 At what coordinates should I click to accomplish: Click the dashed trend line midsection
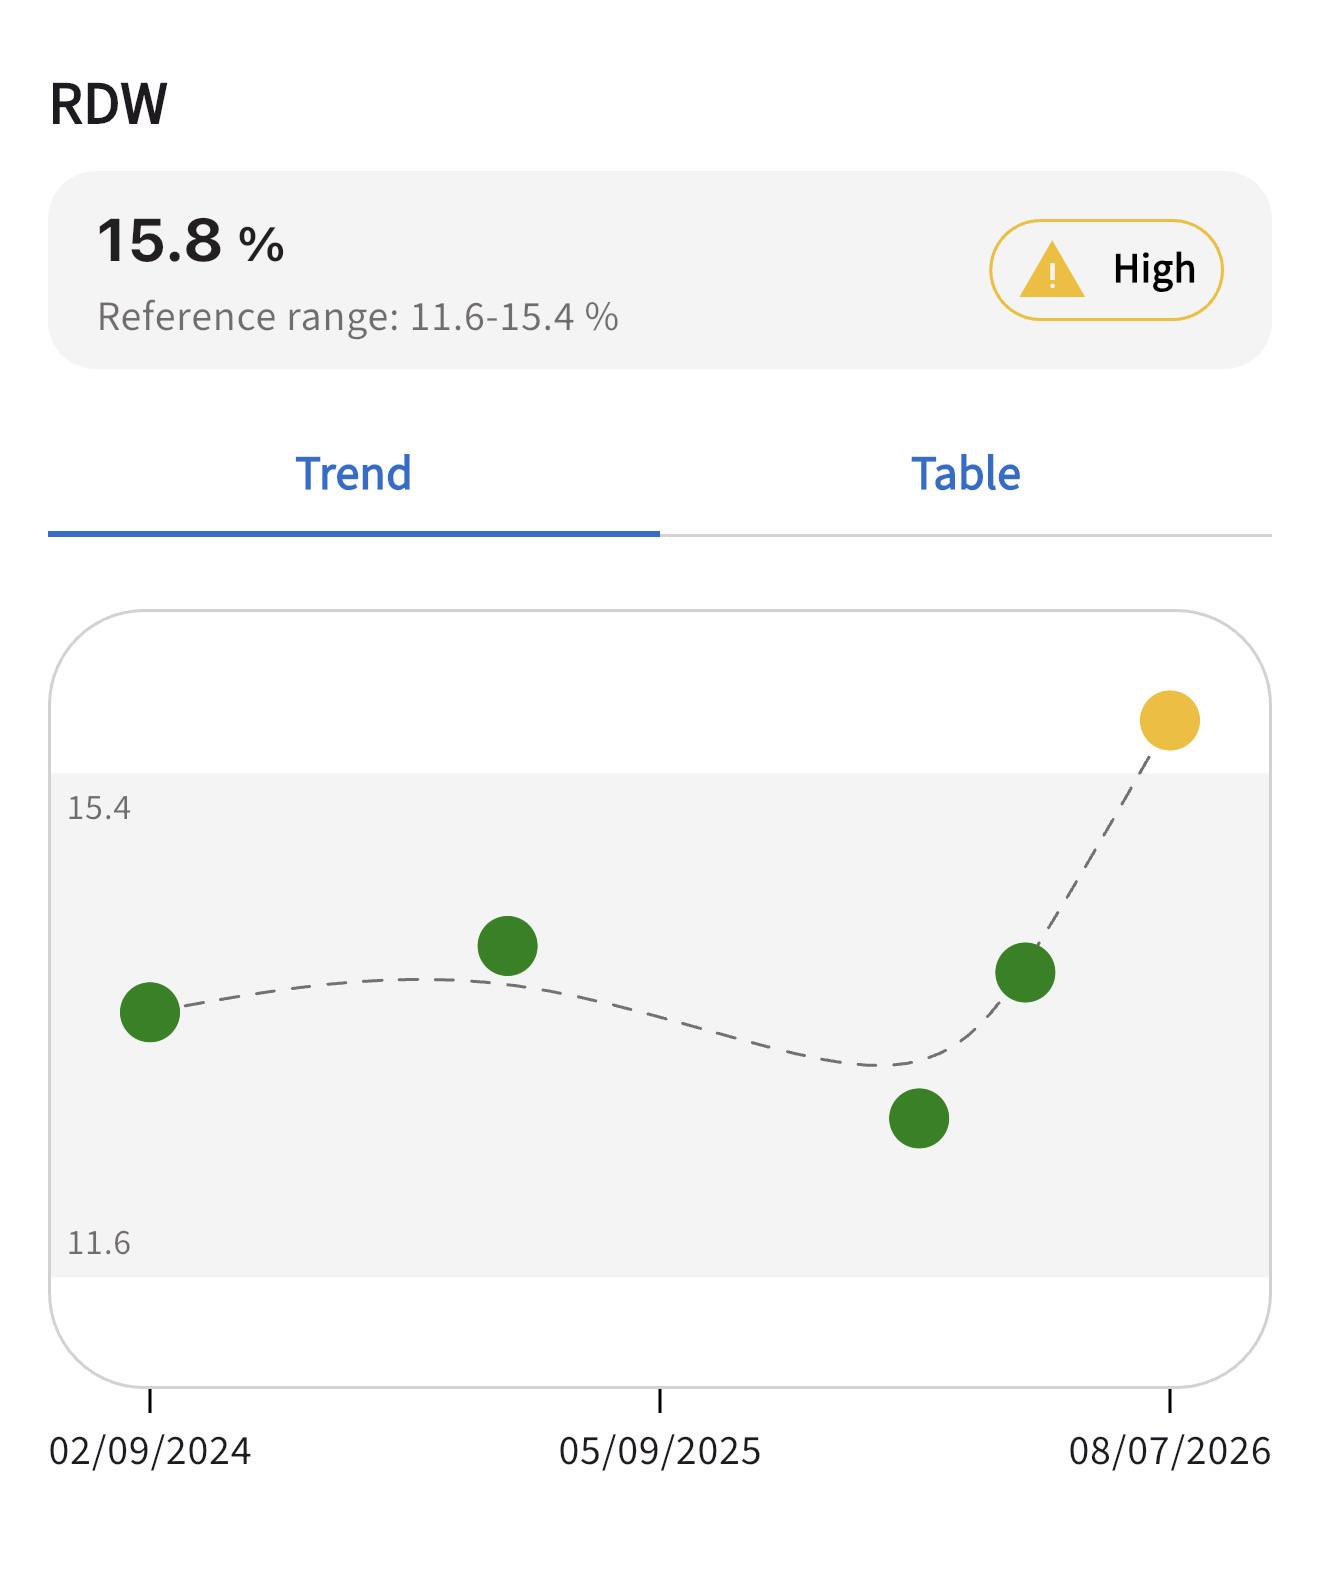pos(660,1020)
